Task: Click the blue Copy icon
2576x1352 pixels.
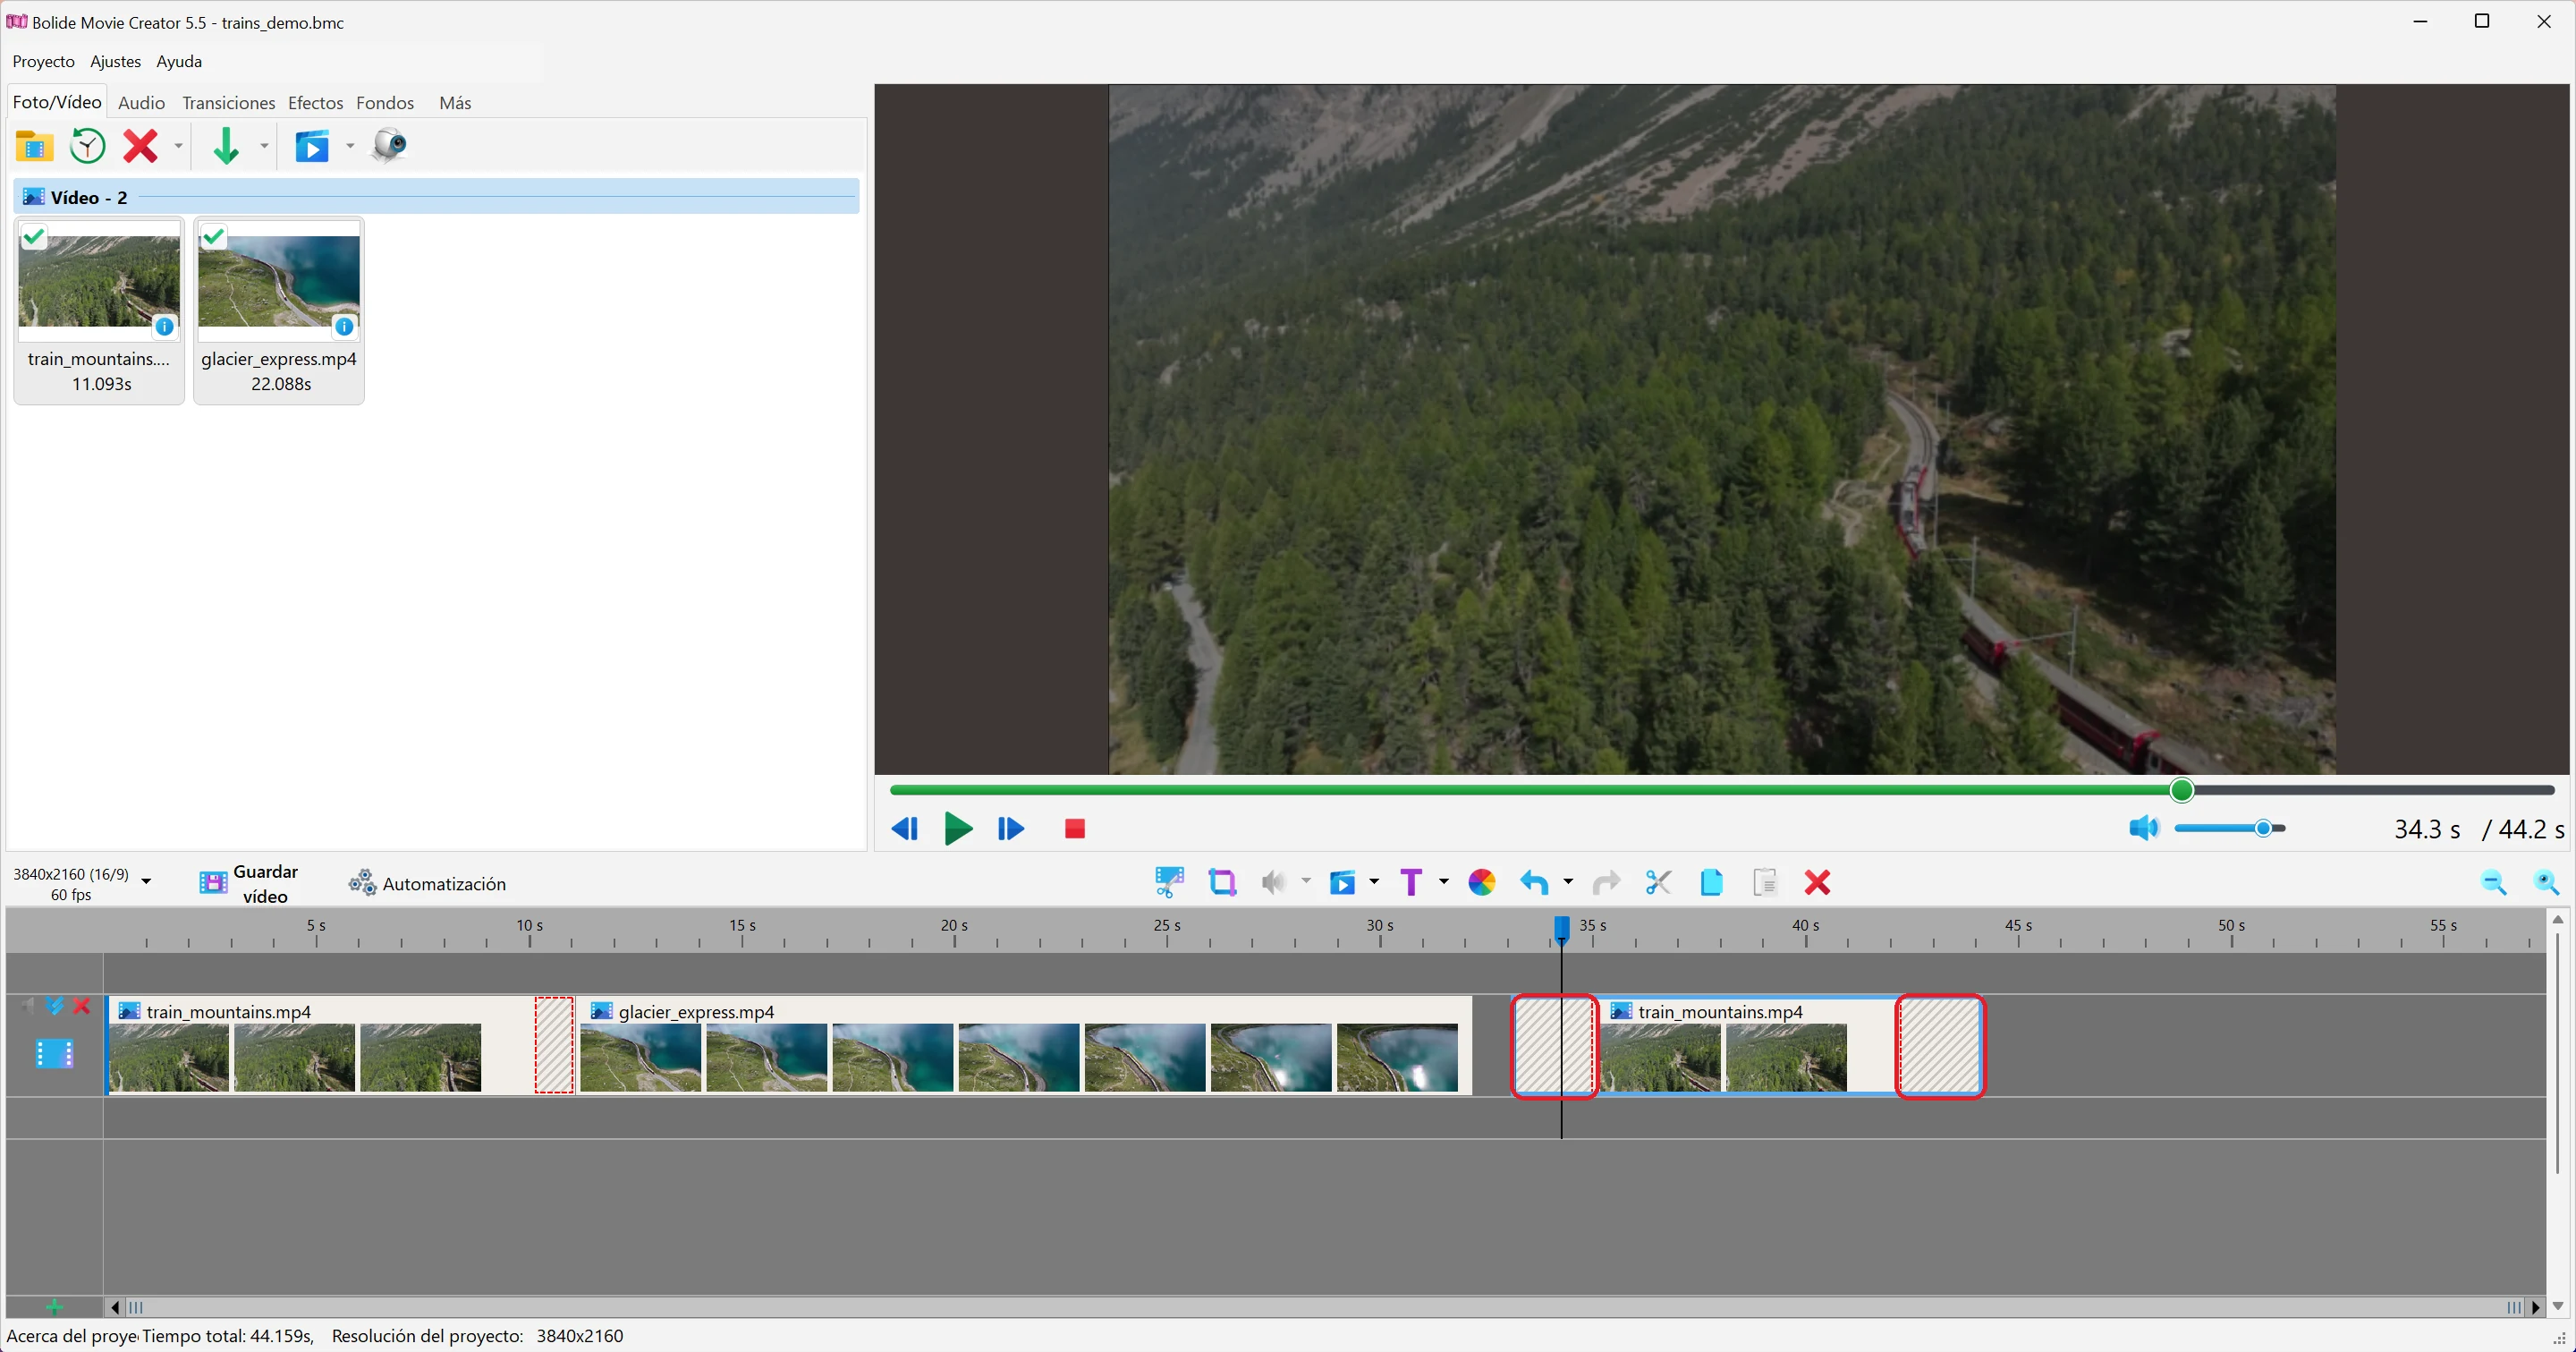Action: tap(1711, 882)
